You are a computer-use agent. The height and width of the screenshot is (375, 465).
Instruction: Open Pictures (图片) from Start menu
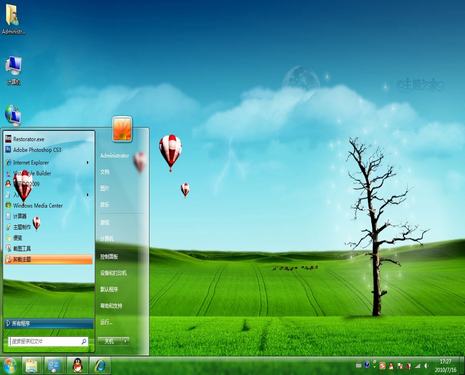click(x=105, y=188)
